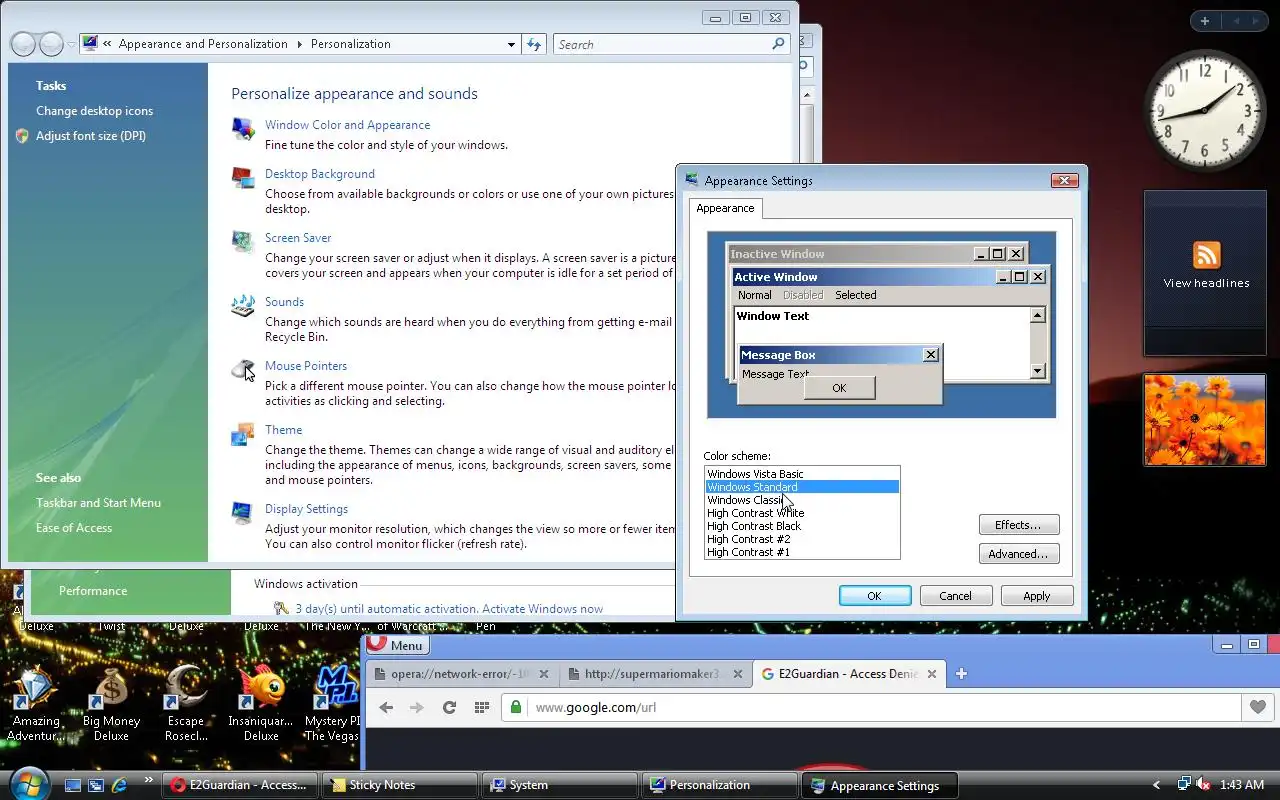
Task: Select Windows Vista Basic color scheme
Action: click(802, 474)
